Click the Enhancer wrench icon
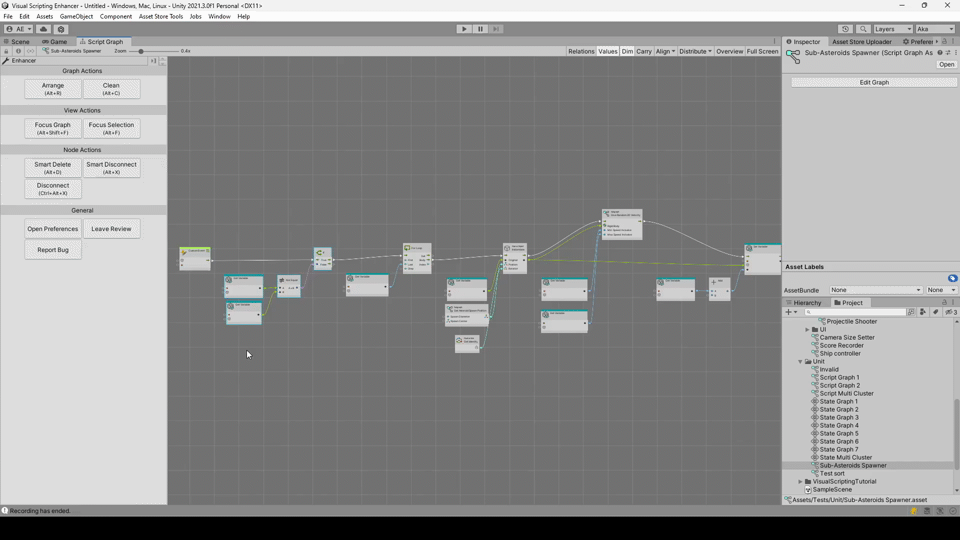Viewport: 960px width, 540px height. pyautogui.click(x=6, y=61)
